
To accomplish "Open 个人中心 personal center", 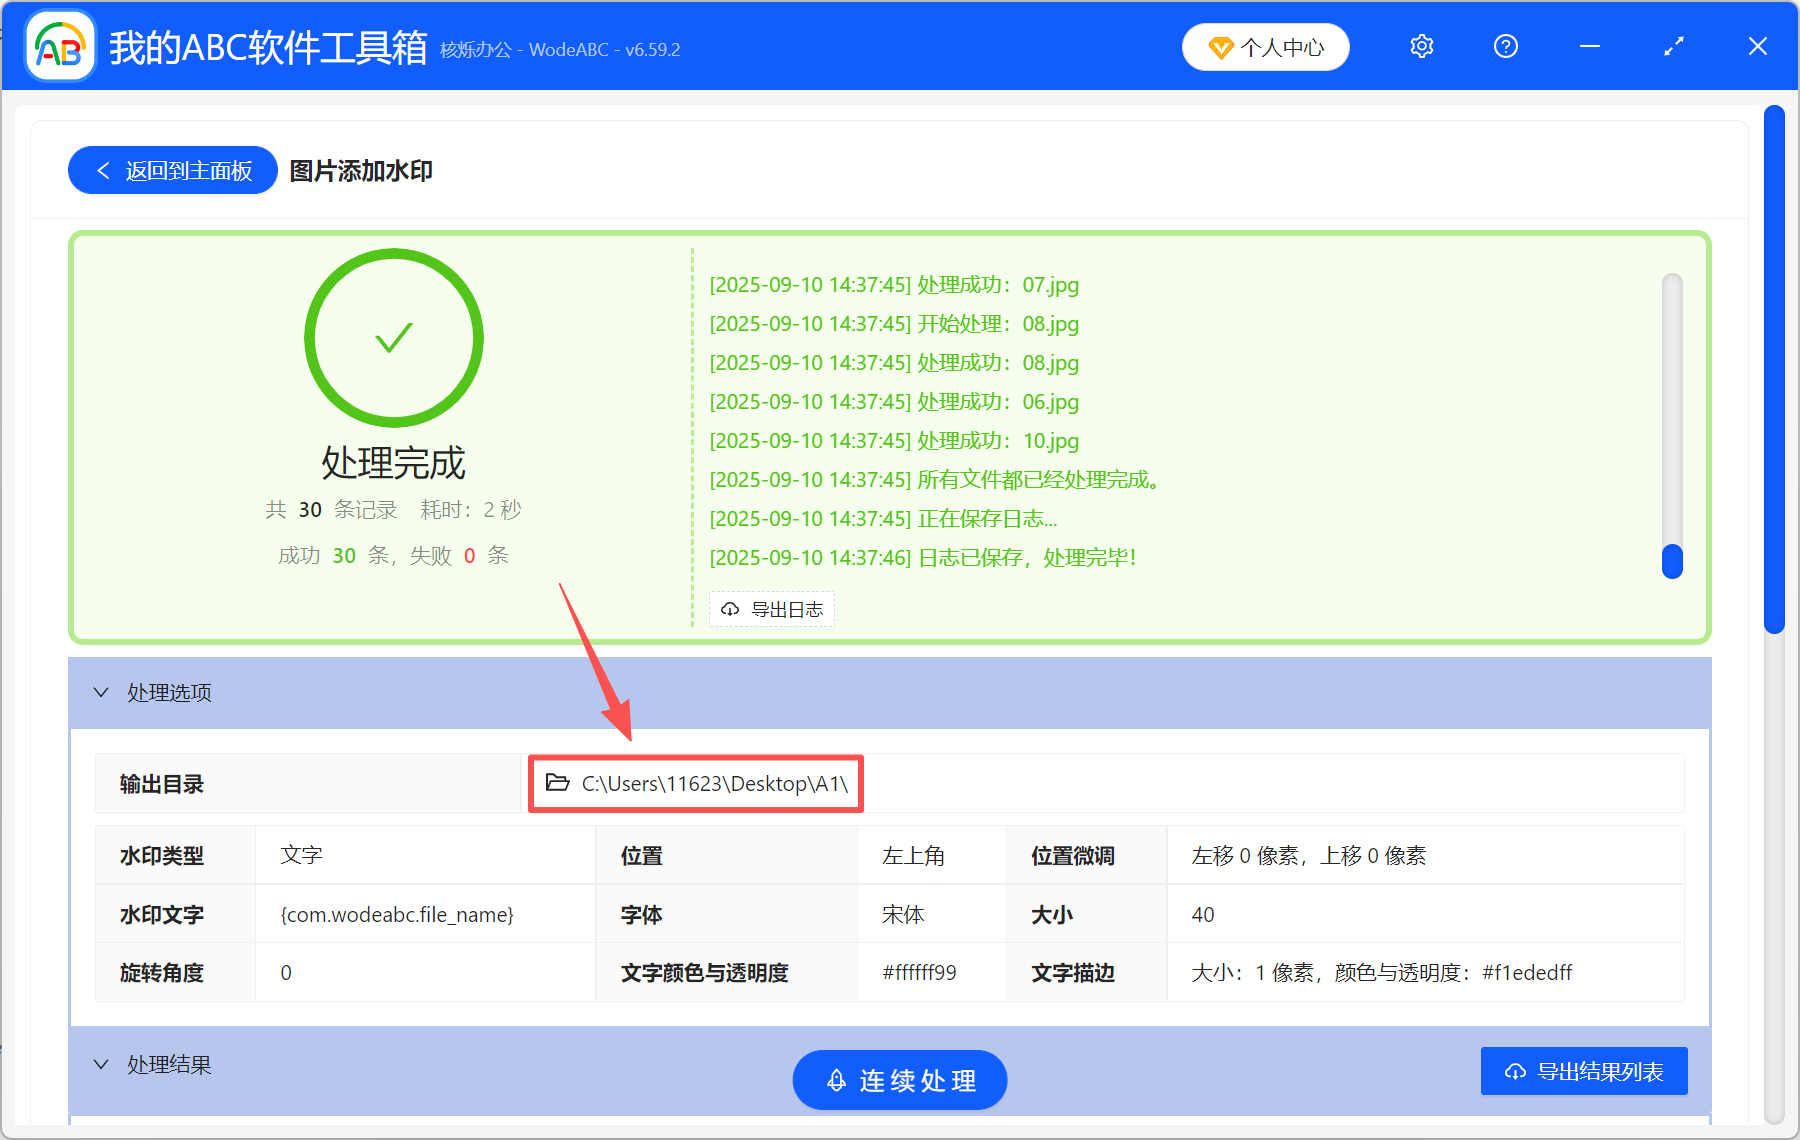I will 1266,47.
